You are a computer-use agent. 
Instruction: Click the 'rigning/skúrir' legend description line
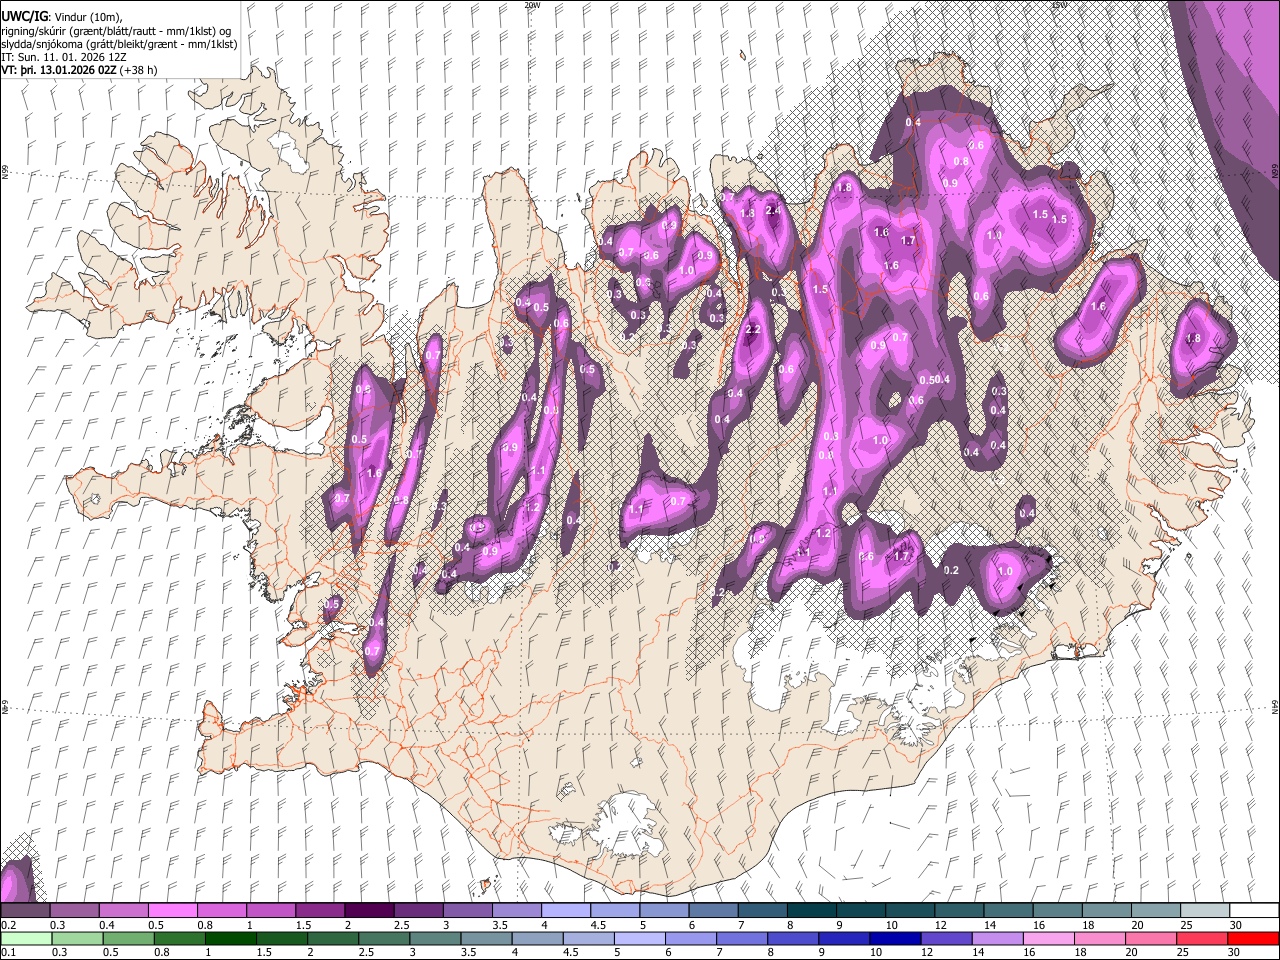pos(117,31)
